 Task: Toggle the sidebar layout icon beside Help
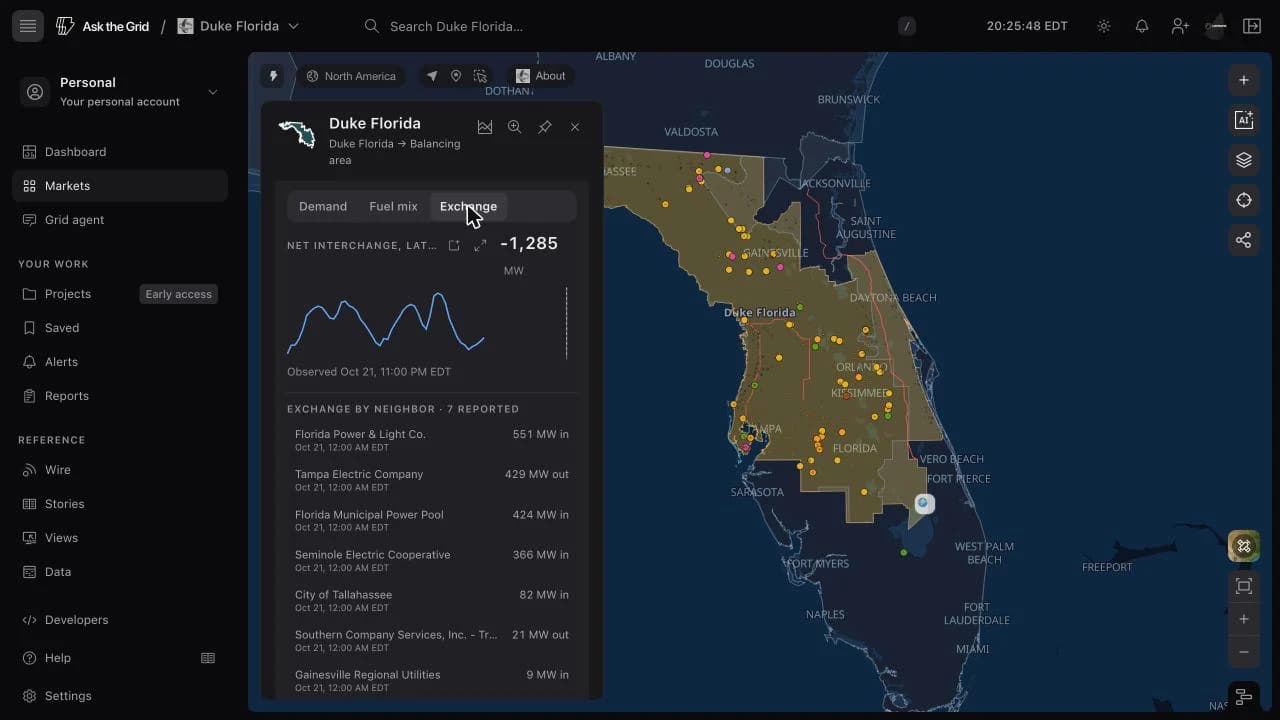[x=208, y=658]
